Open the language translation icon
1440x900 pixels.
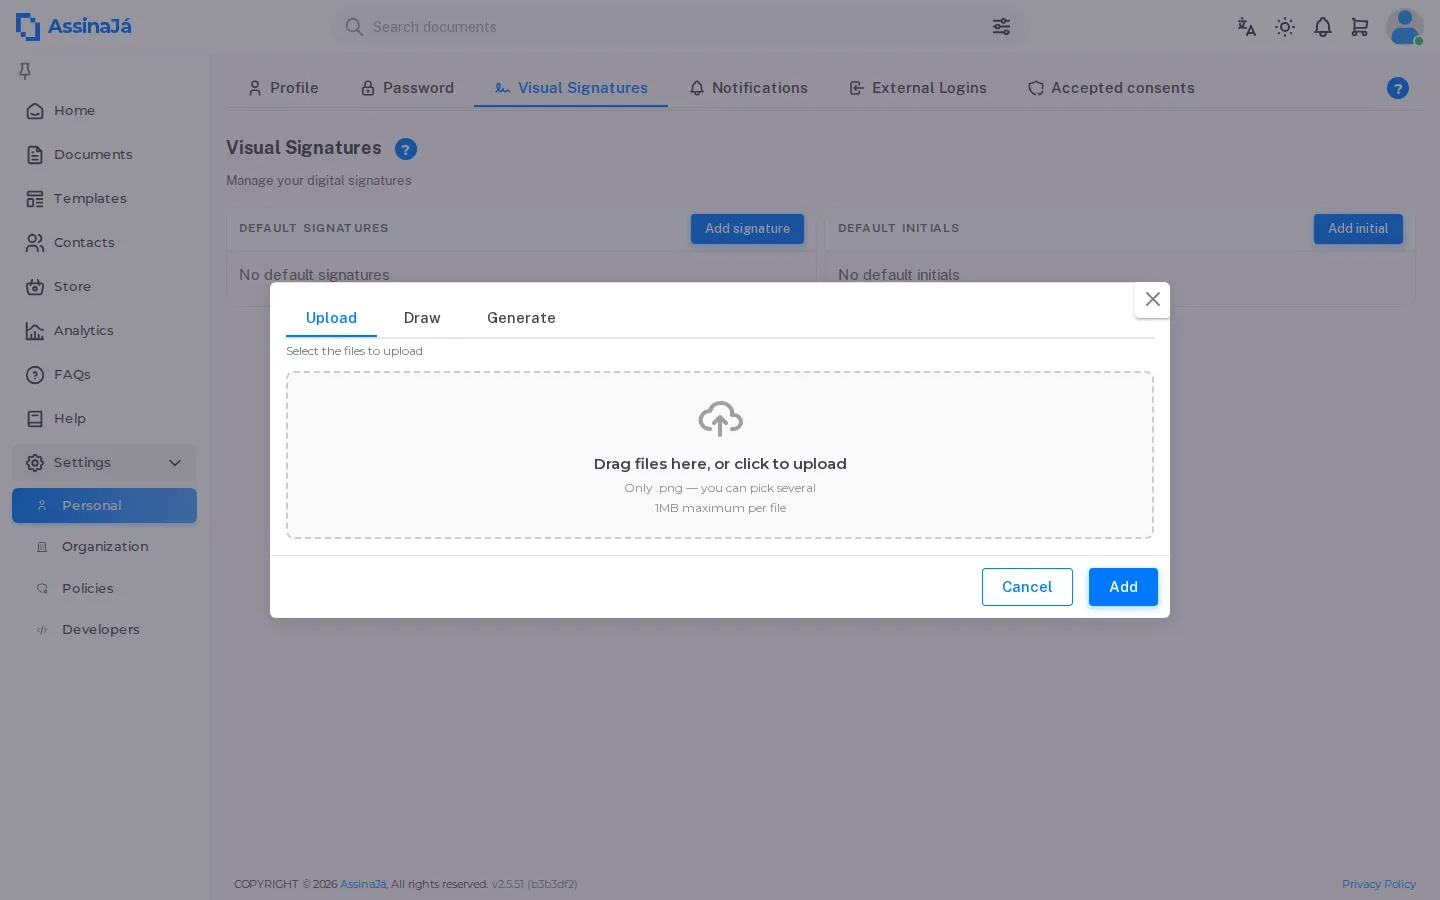pyautogui.click(x=1246, y=27)
